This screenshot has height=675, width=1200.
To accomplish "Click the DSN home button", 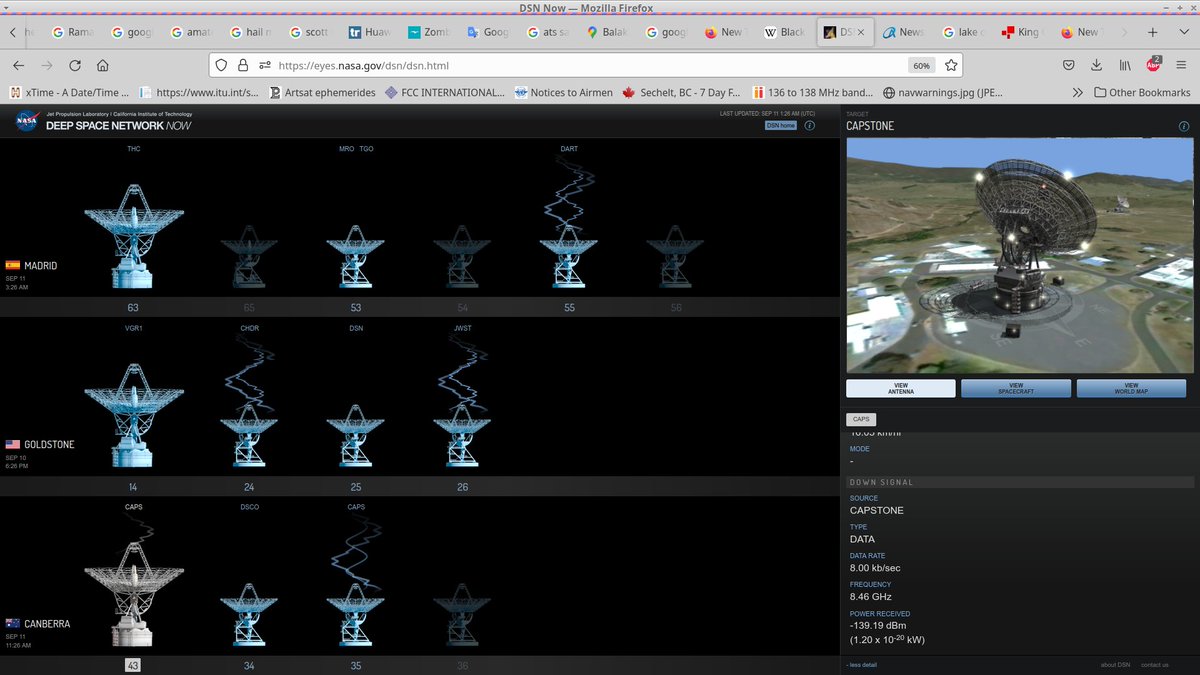I will pyautogui.click(x=781, y=125).
